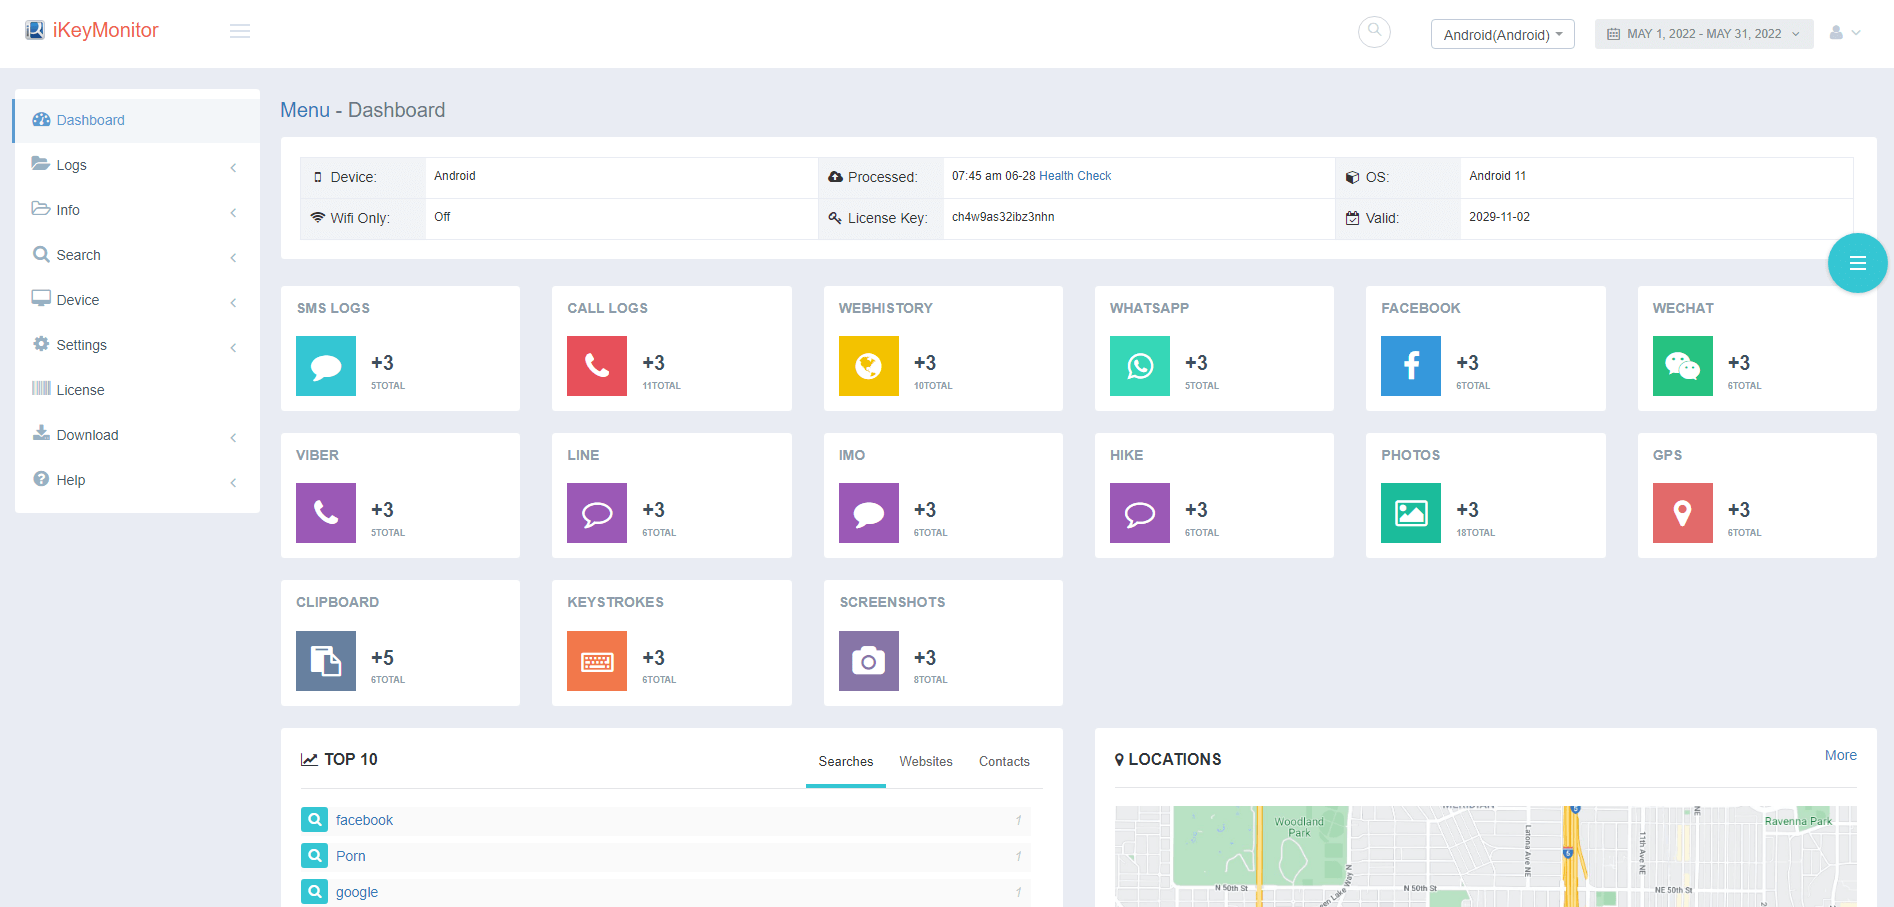This screenshot has width=1894, height=907.
Task: Click the Facebook icon tile
Action: coord(1411,366)
